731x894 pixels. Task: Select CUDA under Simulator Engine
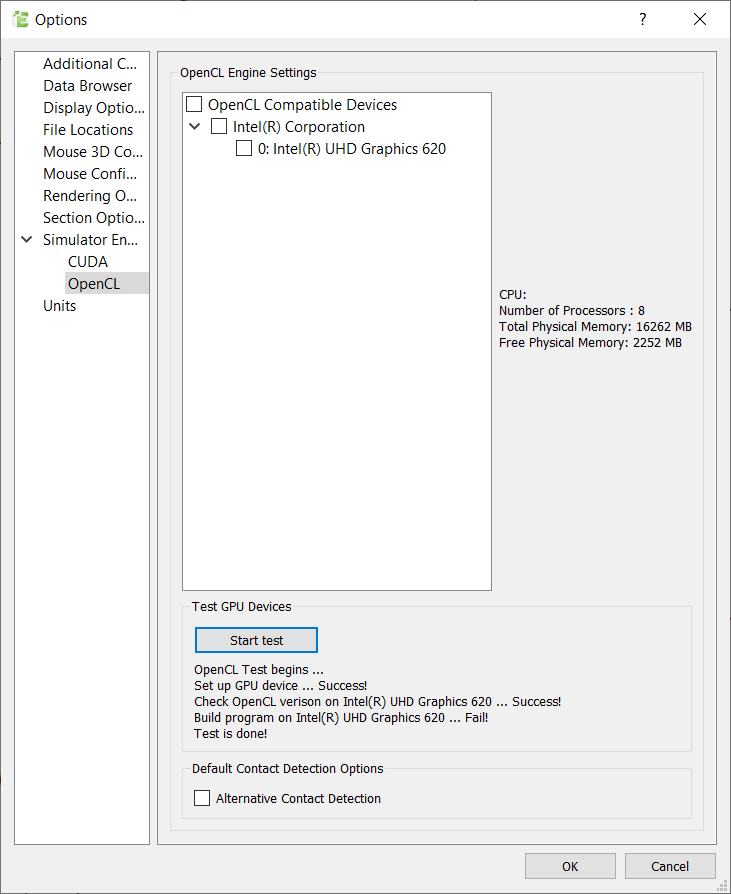(x=88, y=262)
